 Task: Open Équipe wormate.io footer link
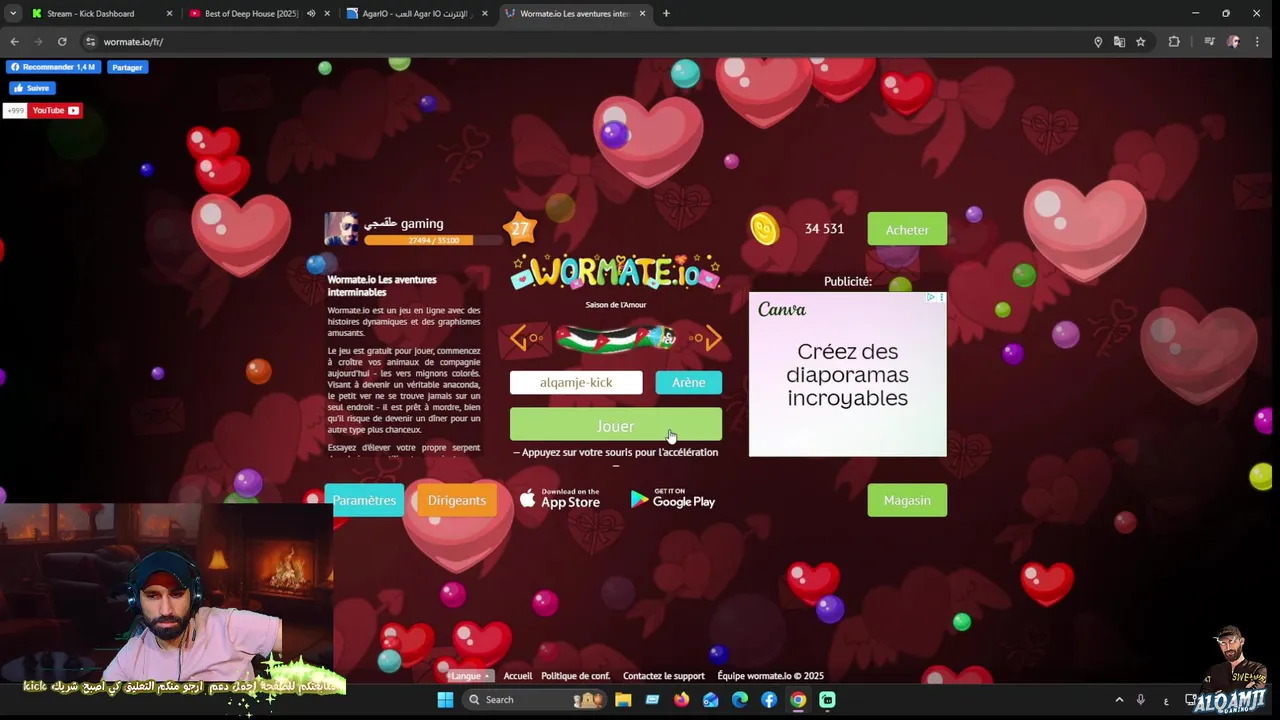(770, 676)
